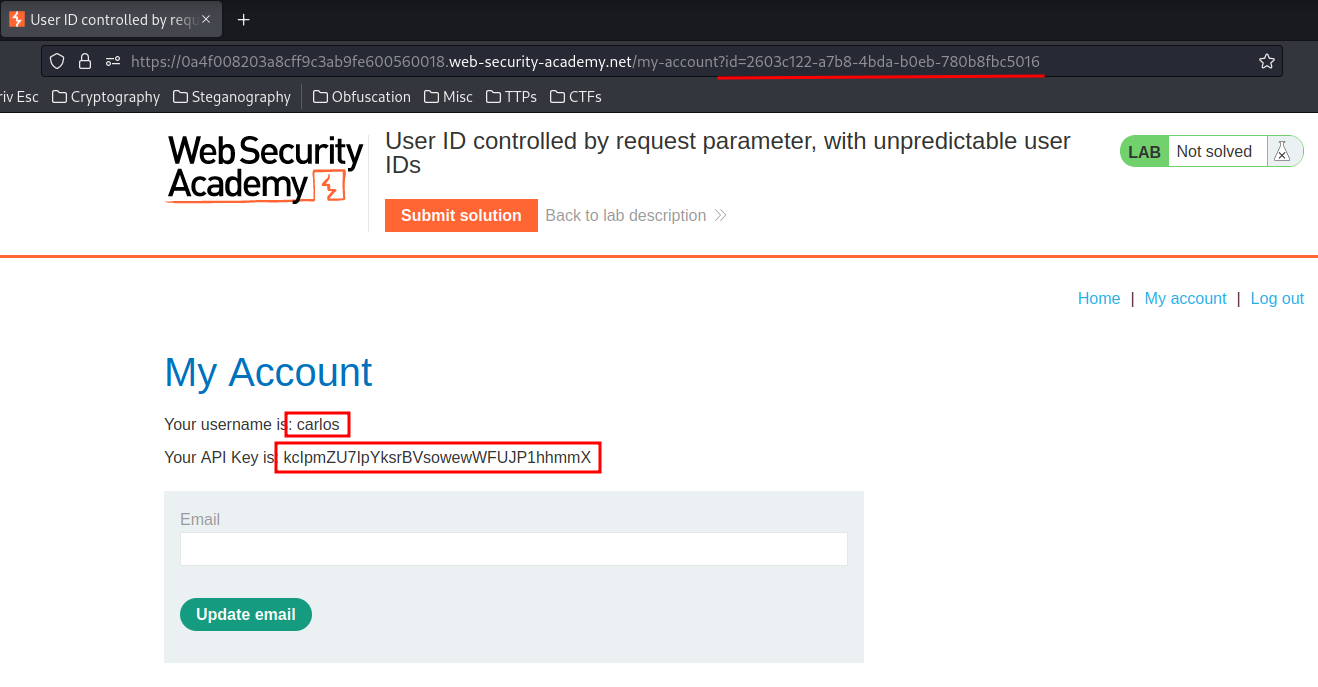This screenshot has width=1318, height=687.
Task: Open the Cryptography bookmarks folder
Action: pyautogui.click(x=106, y=97)
